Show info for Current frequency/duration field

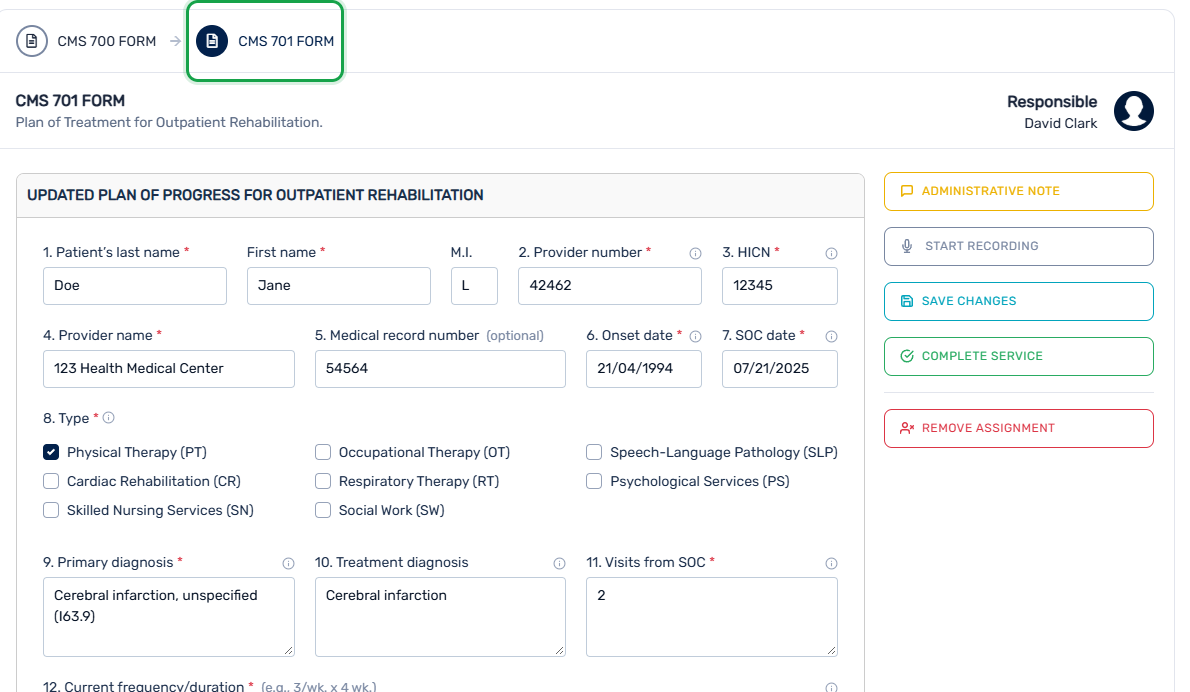coord(831,687)
